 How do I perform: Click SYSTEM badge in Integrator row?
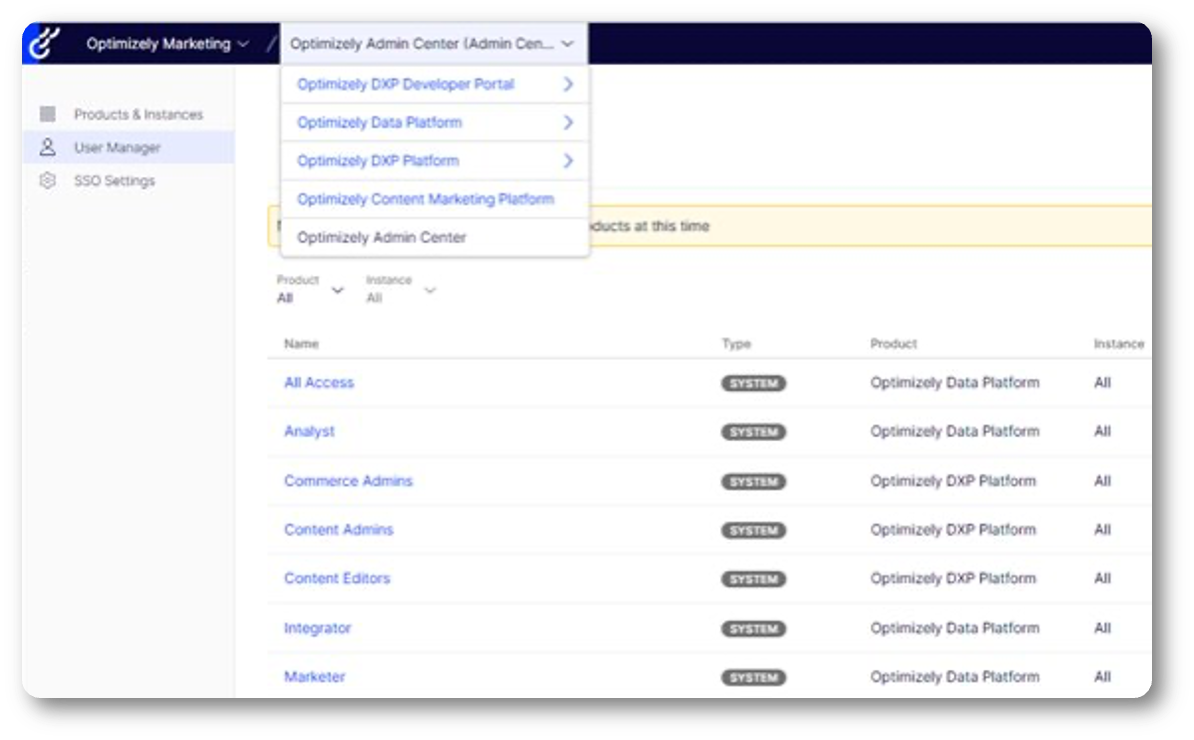click(x=754, y=628)
